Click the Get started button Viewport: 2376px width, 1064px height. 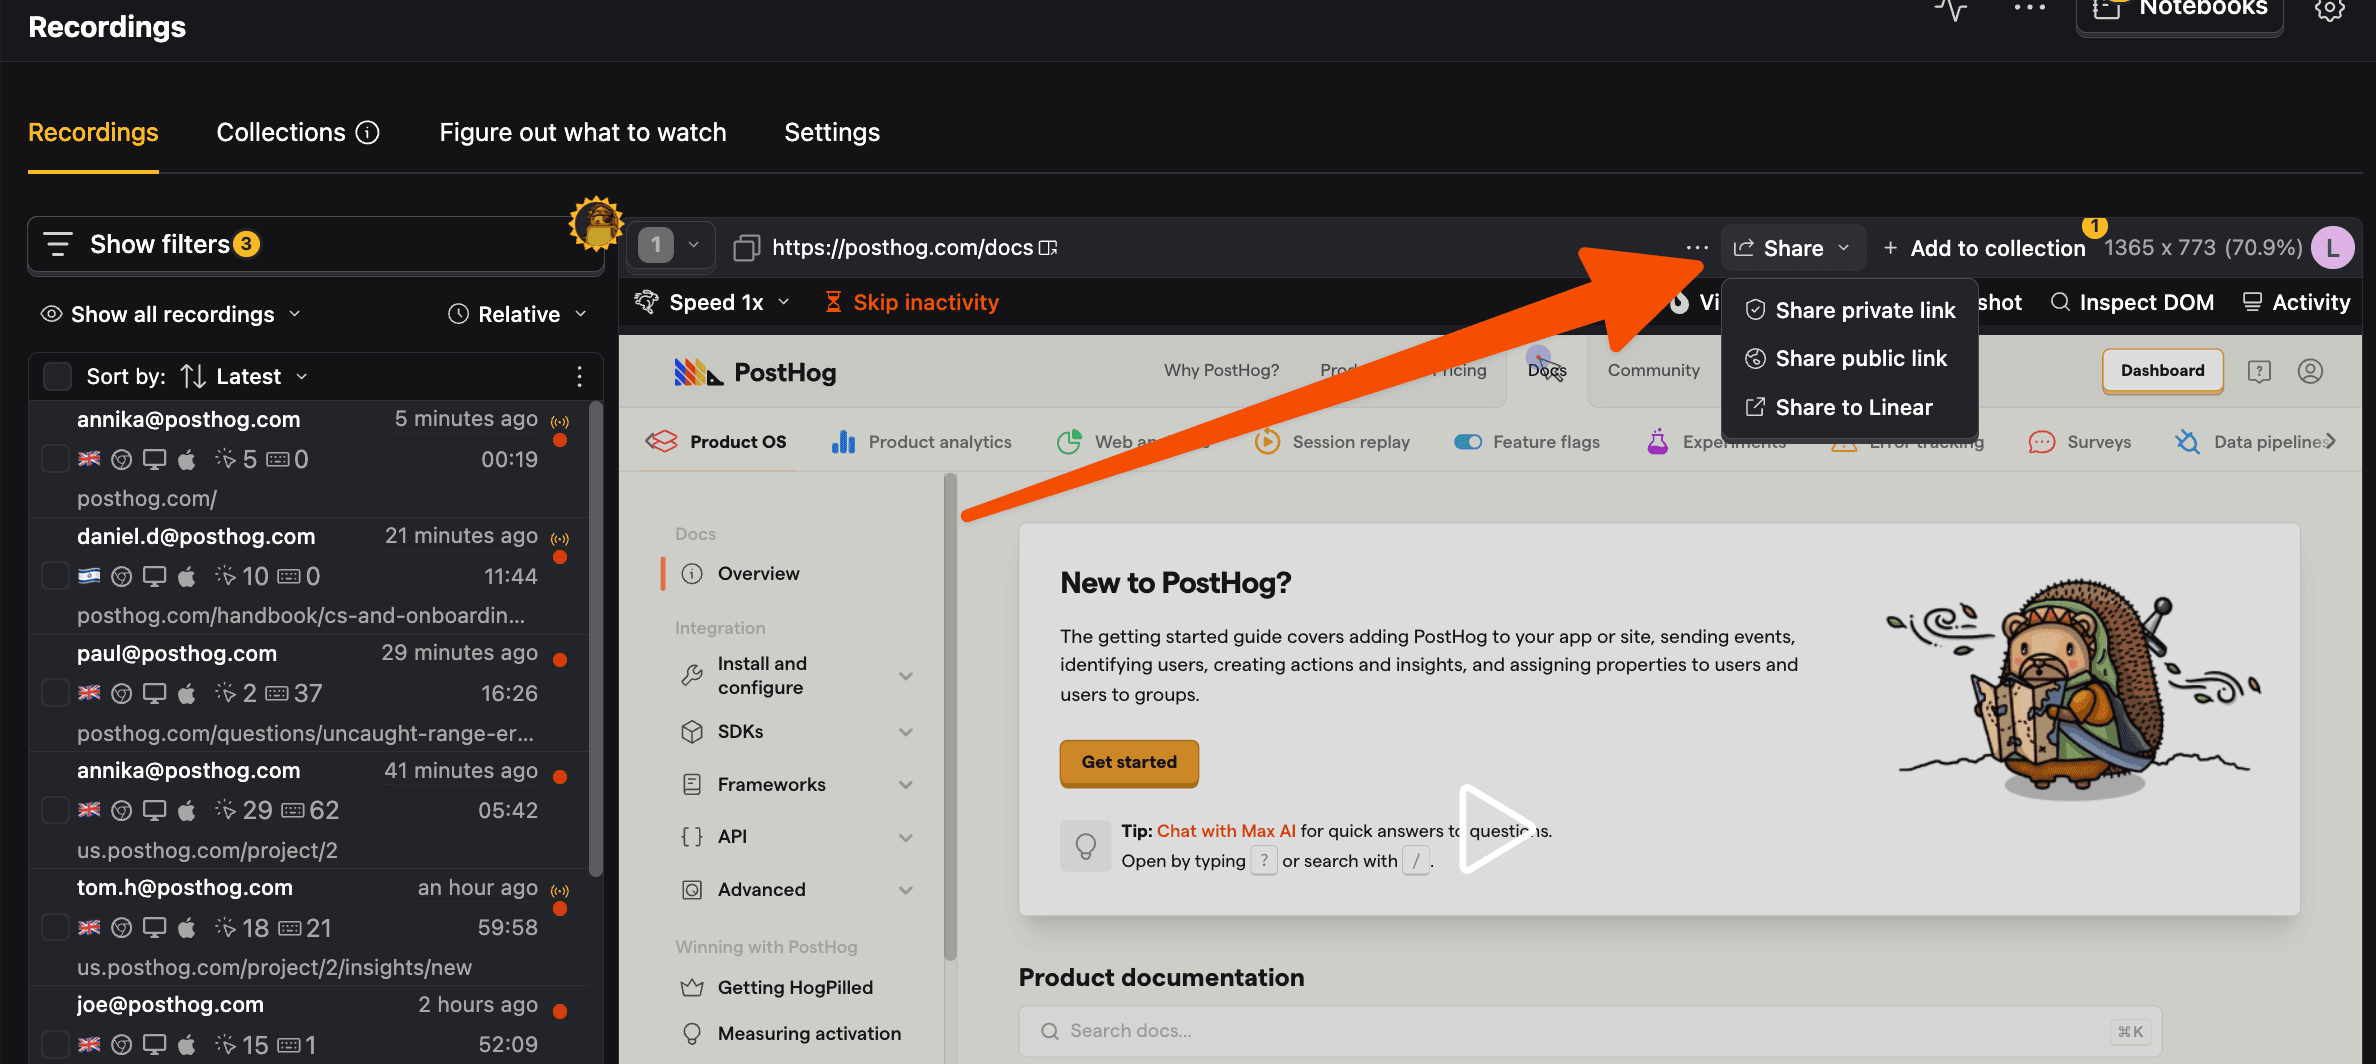click(x=1129, y=762)
